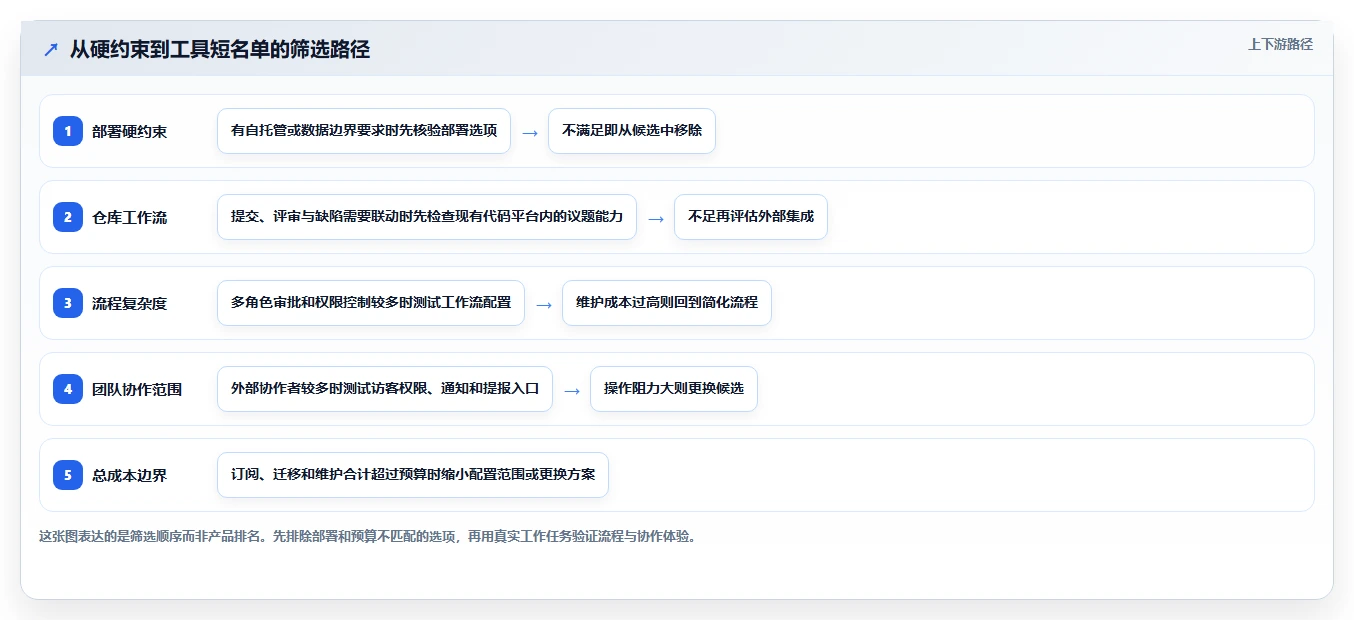Click the box 有自托管或数据边界要求时先核验部署选项

(364, 131)
